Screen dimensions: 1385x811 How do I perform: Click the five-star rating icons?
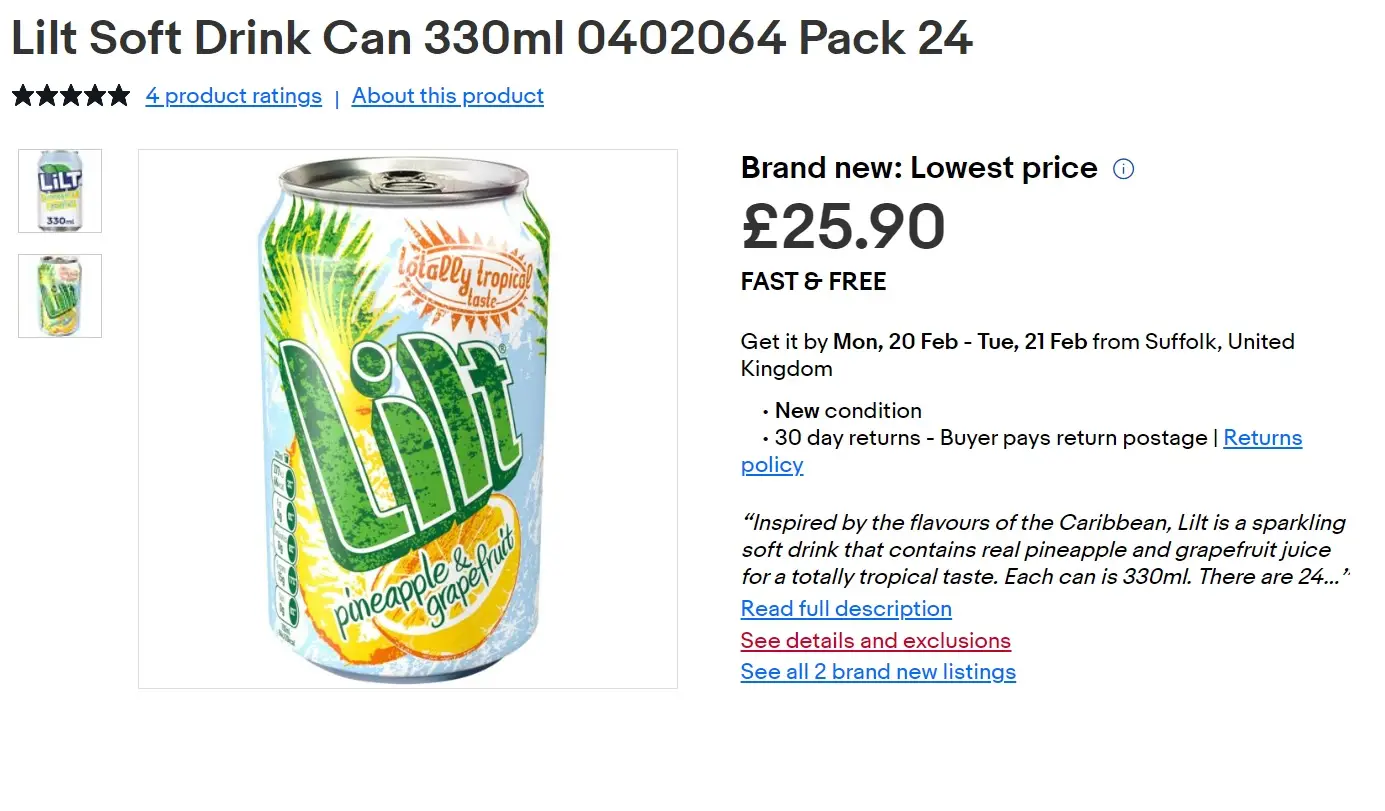pyautogui.click(x=70, y=94)
